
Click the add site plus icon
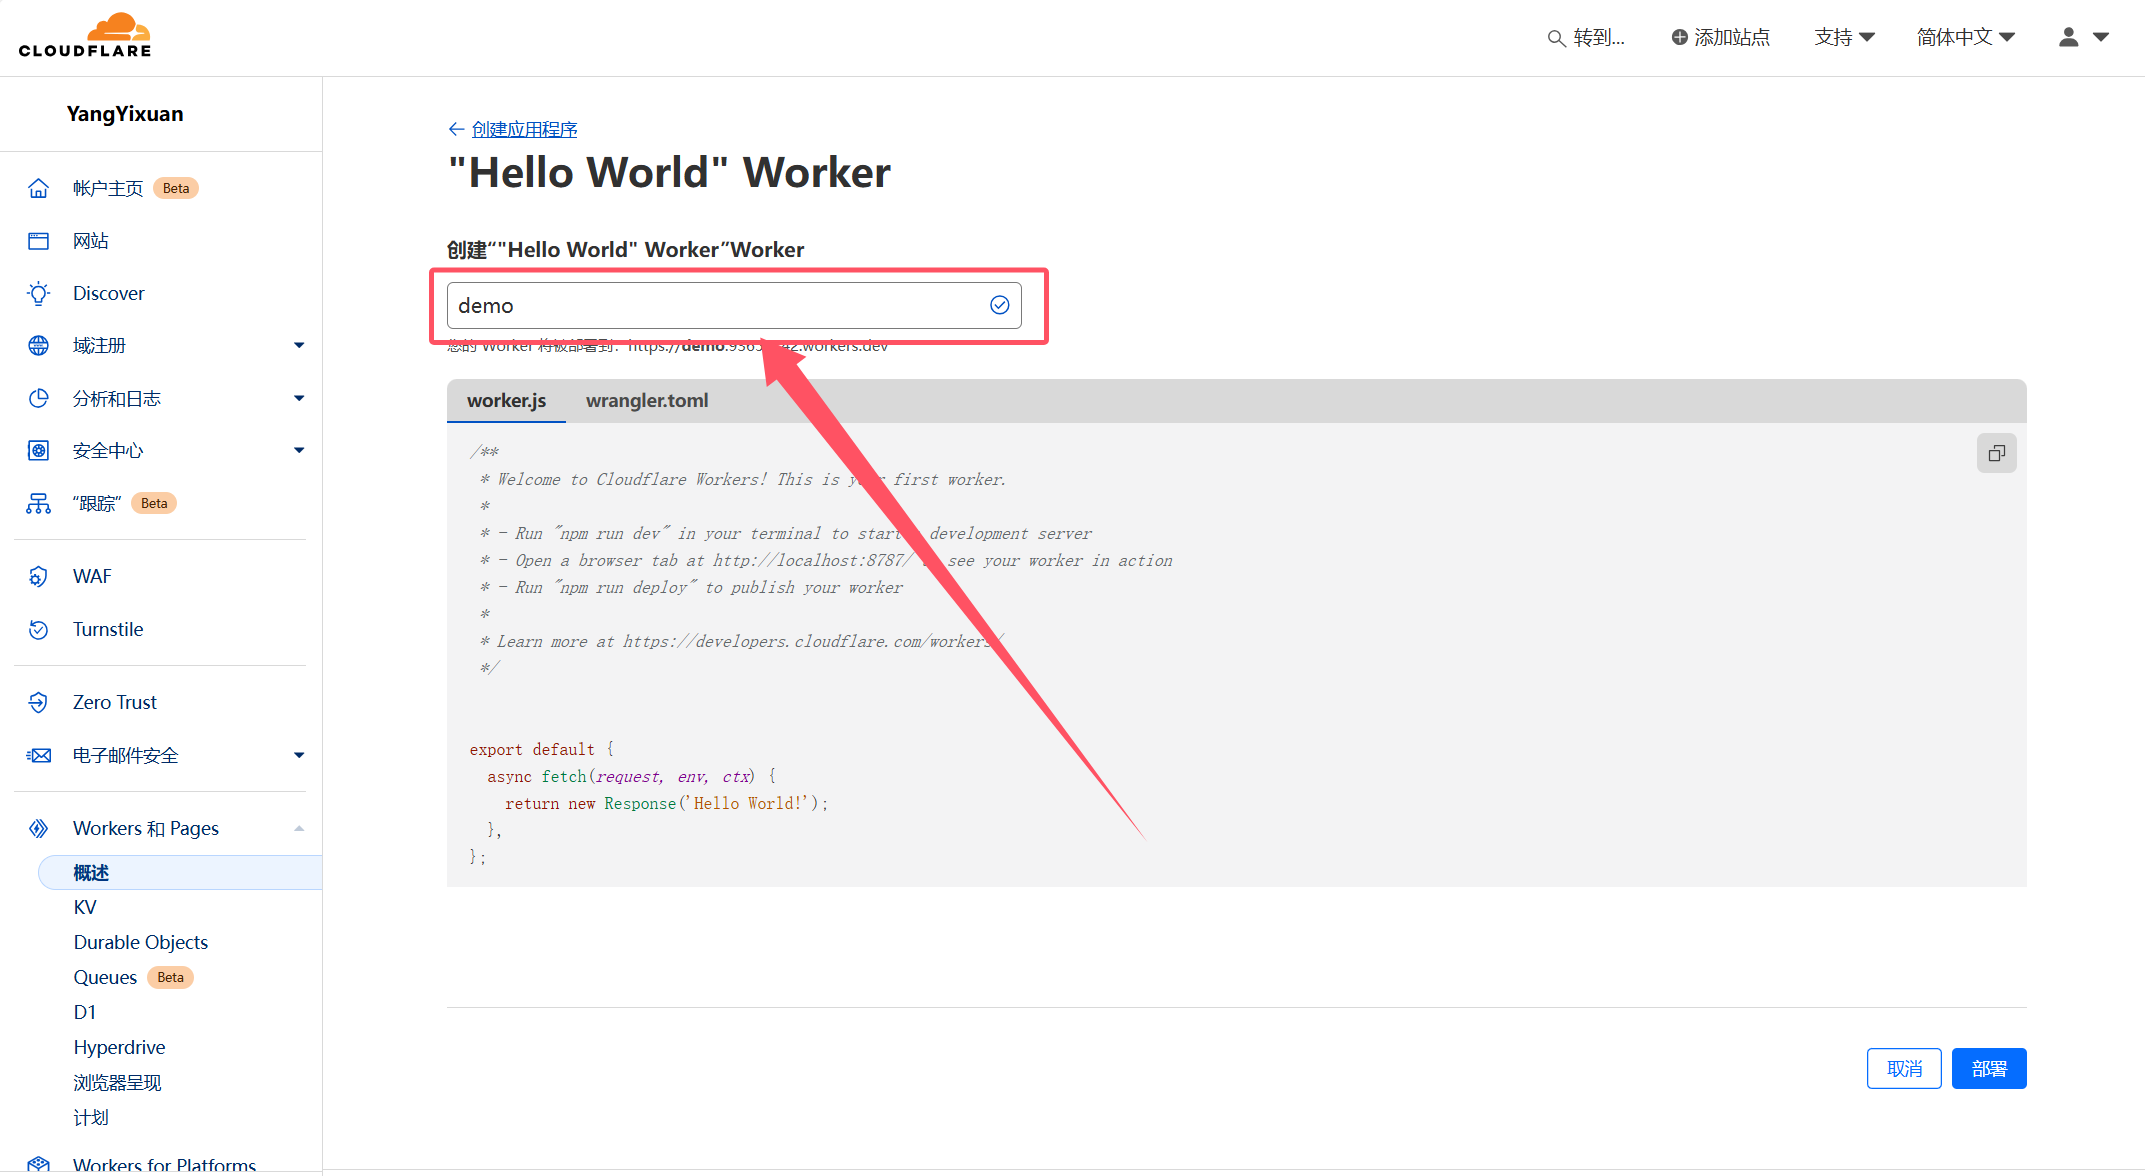(1680, 37)
